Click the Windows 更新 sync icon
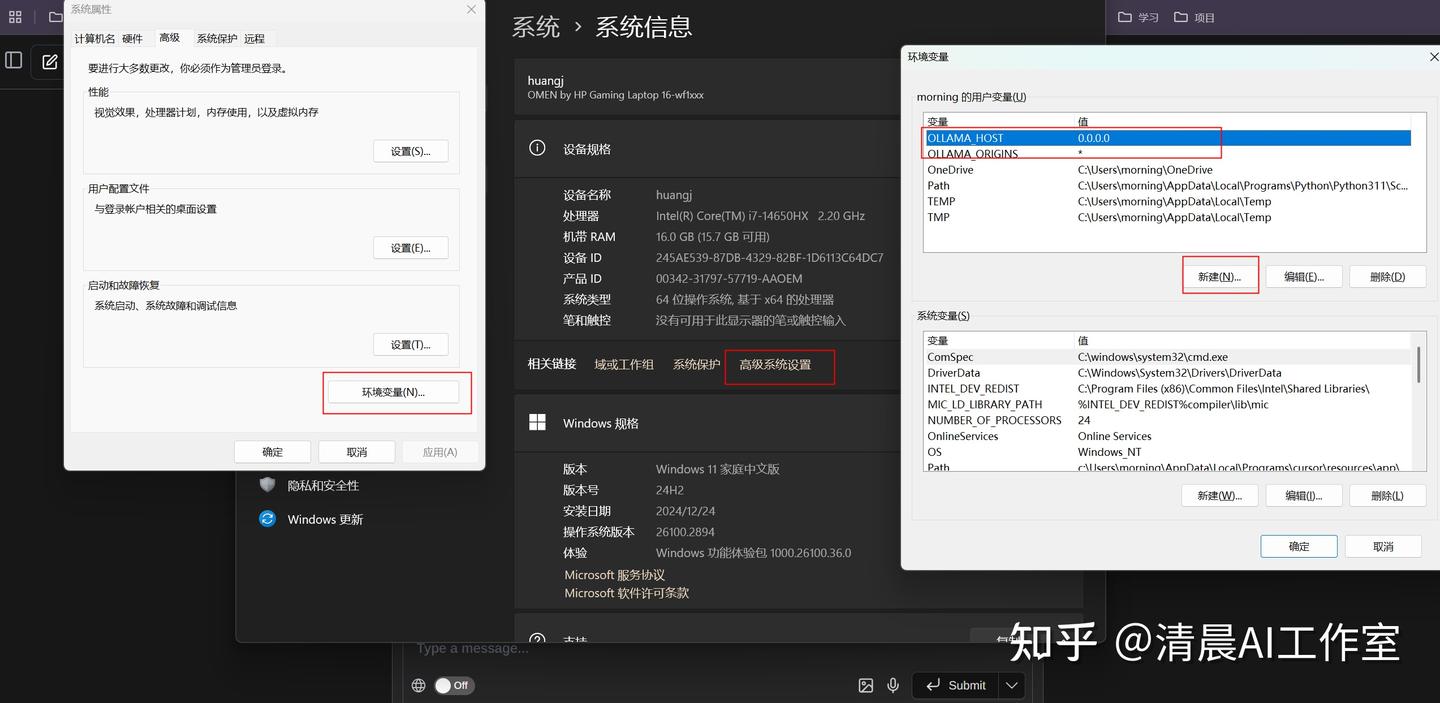Viewport: 1440px width, 703px height. [267, 519]
